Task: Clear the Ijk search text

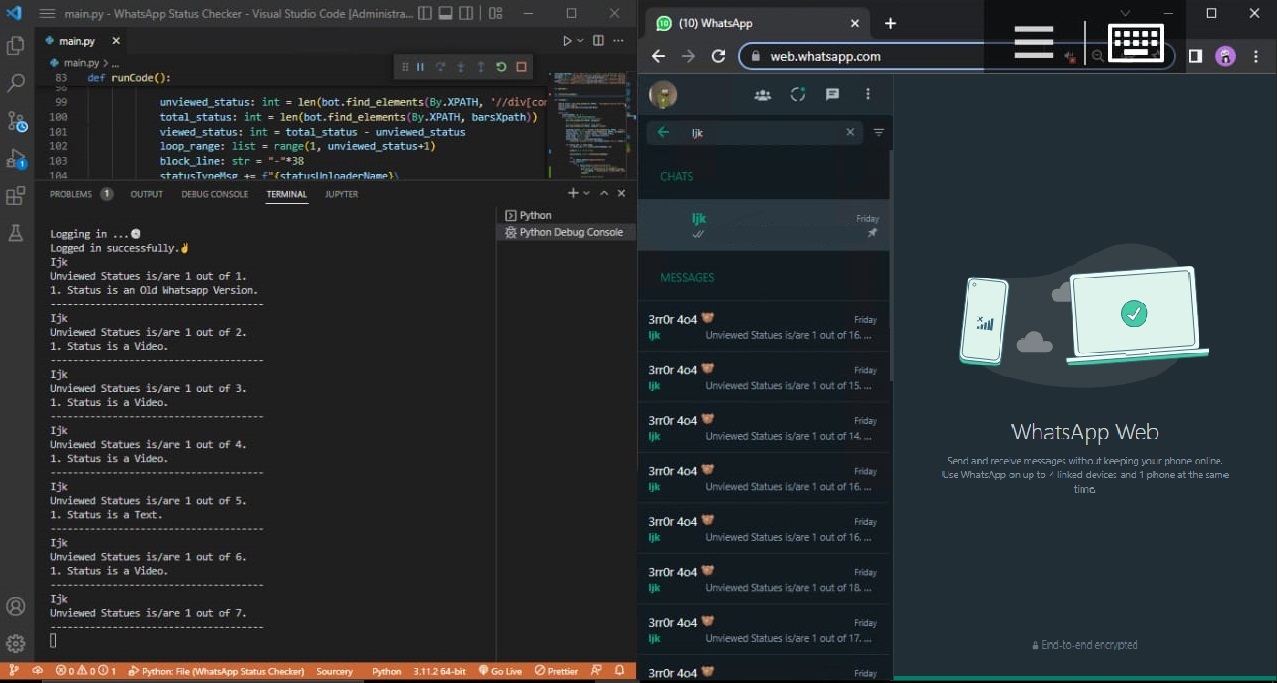Action: pyautogui.click(x=850, y=132)
